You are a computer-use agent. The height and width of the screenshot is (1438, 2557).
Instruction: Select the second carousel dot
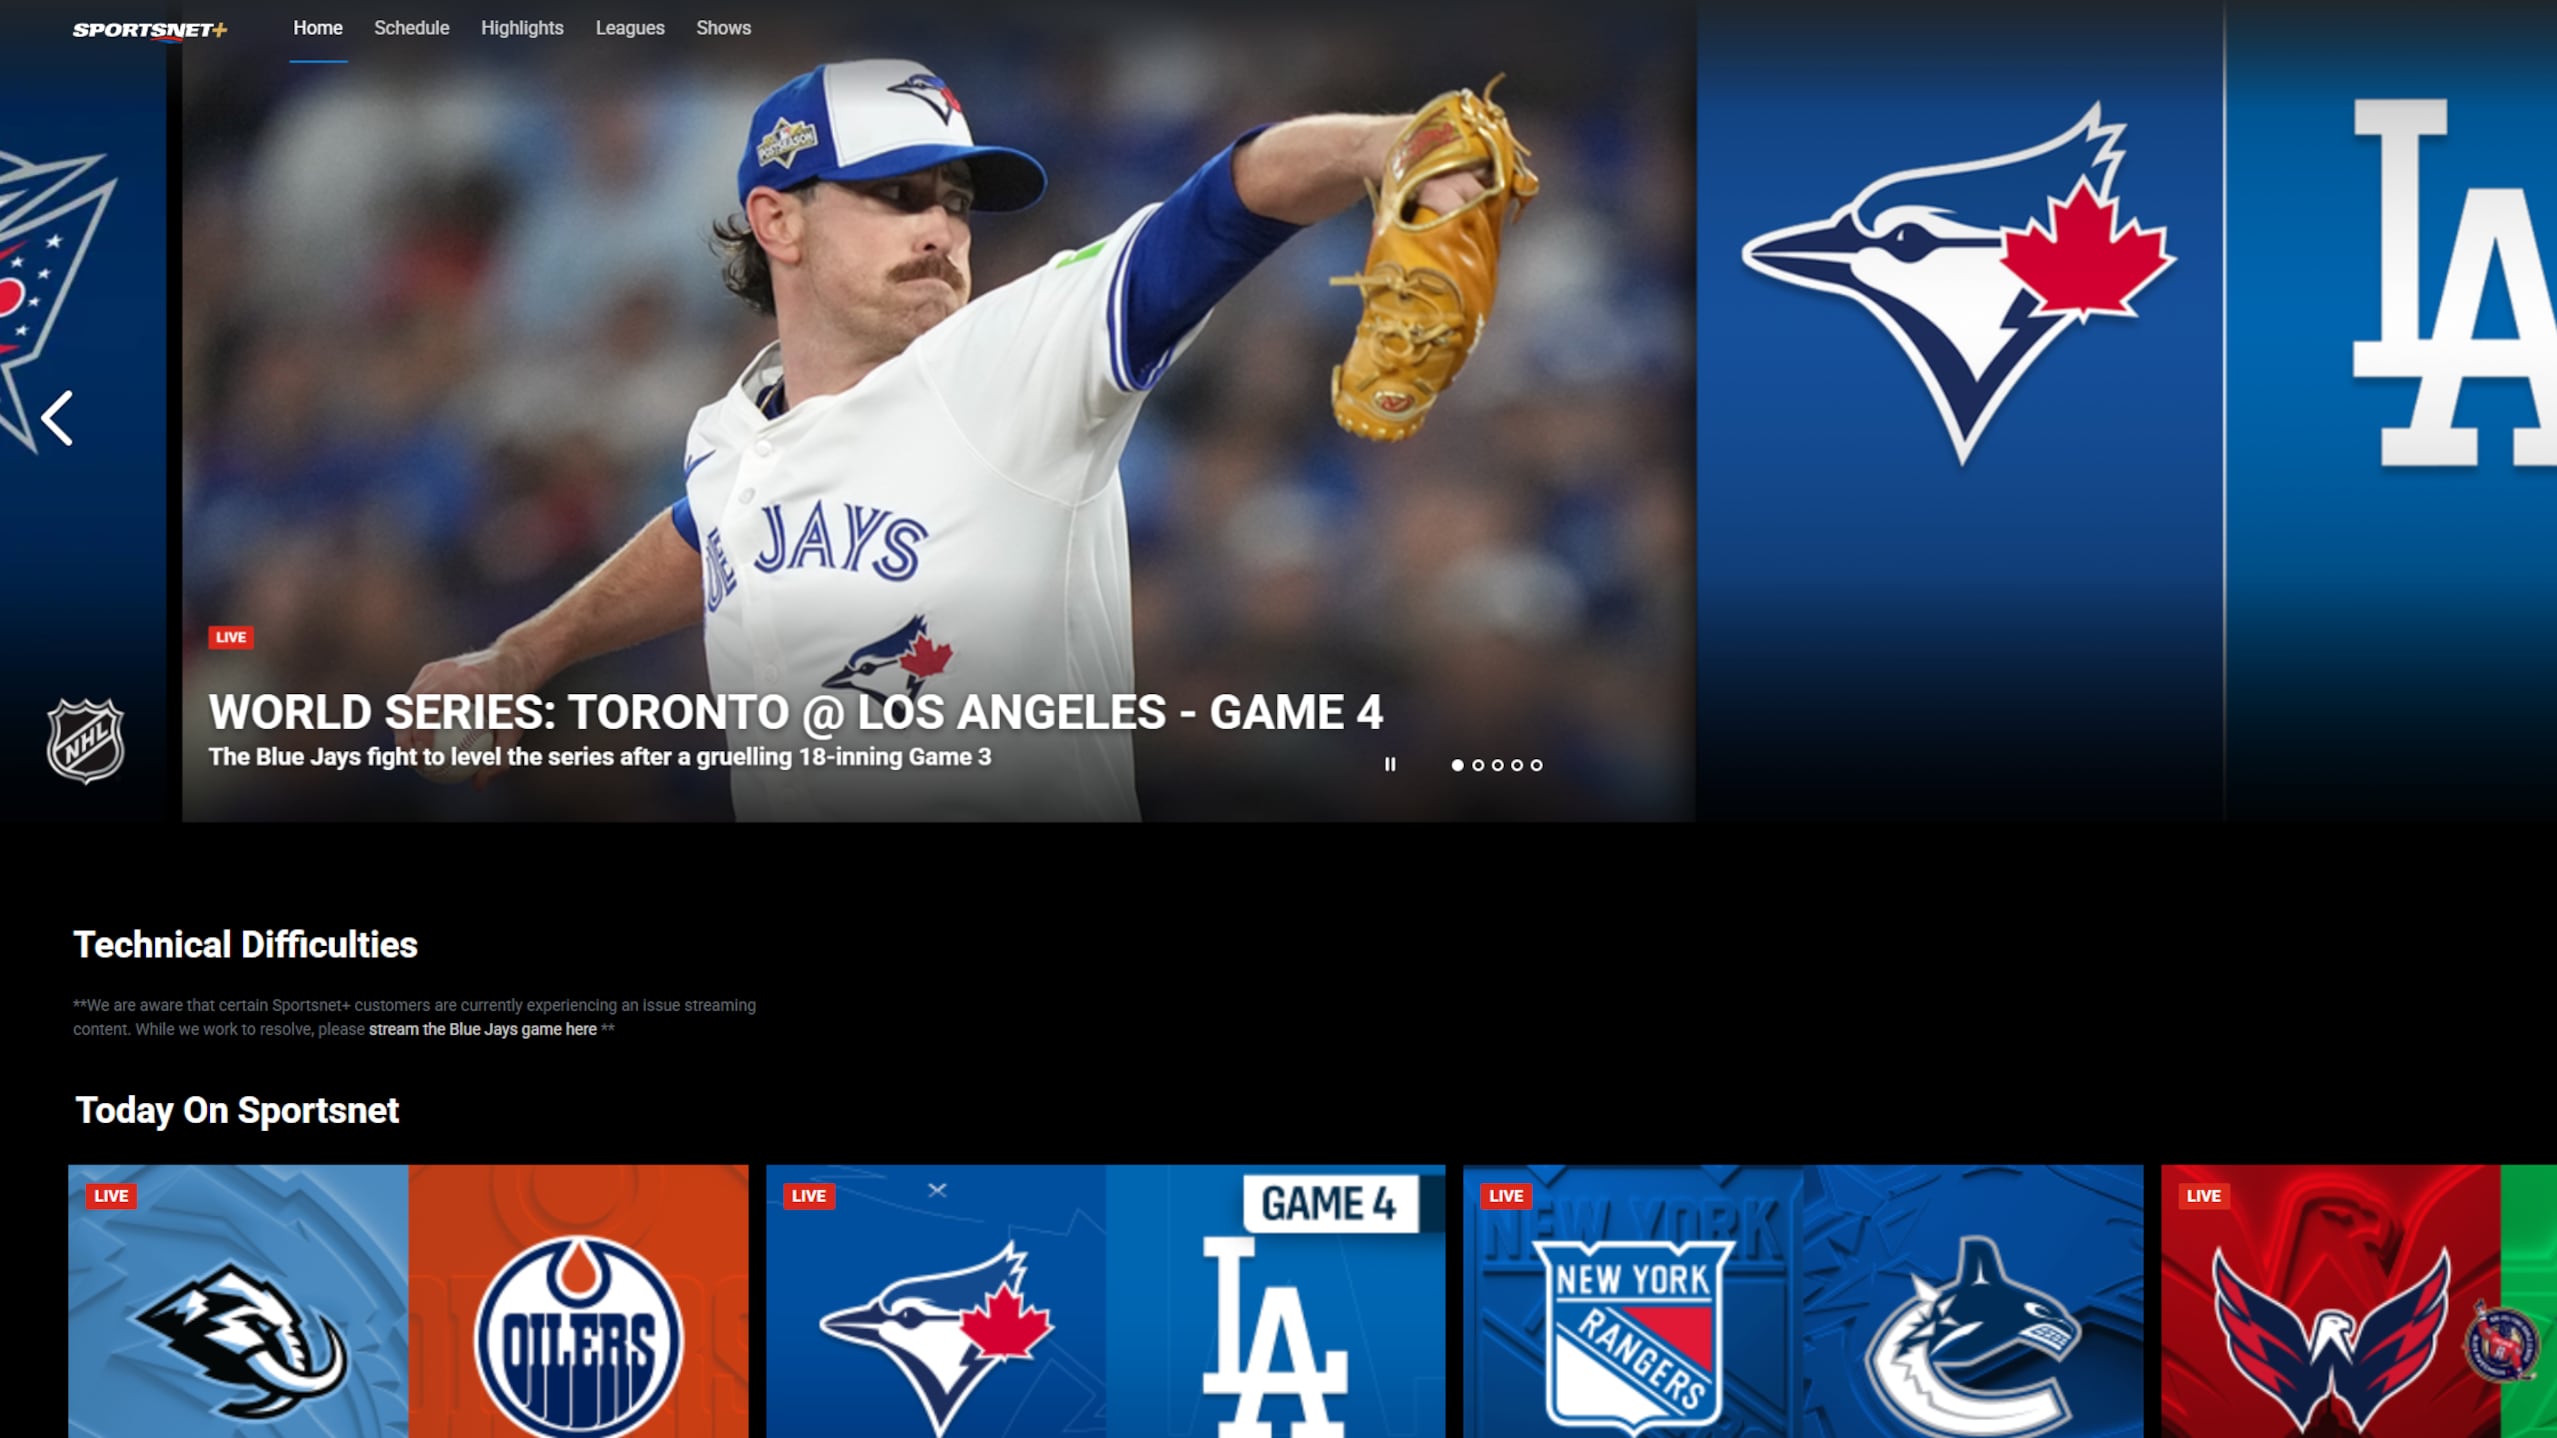click(1477, 765)
